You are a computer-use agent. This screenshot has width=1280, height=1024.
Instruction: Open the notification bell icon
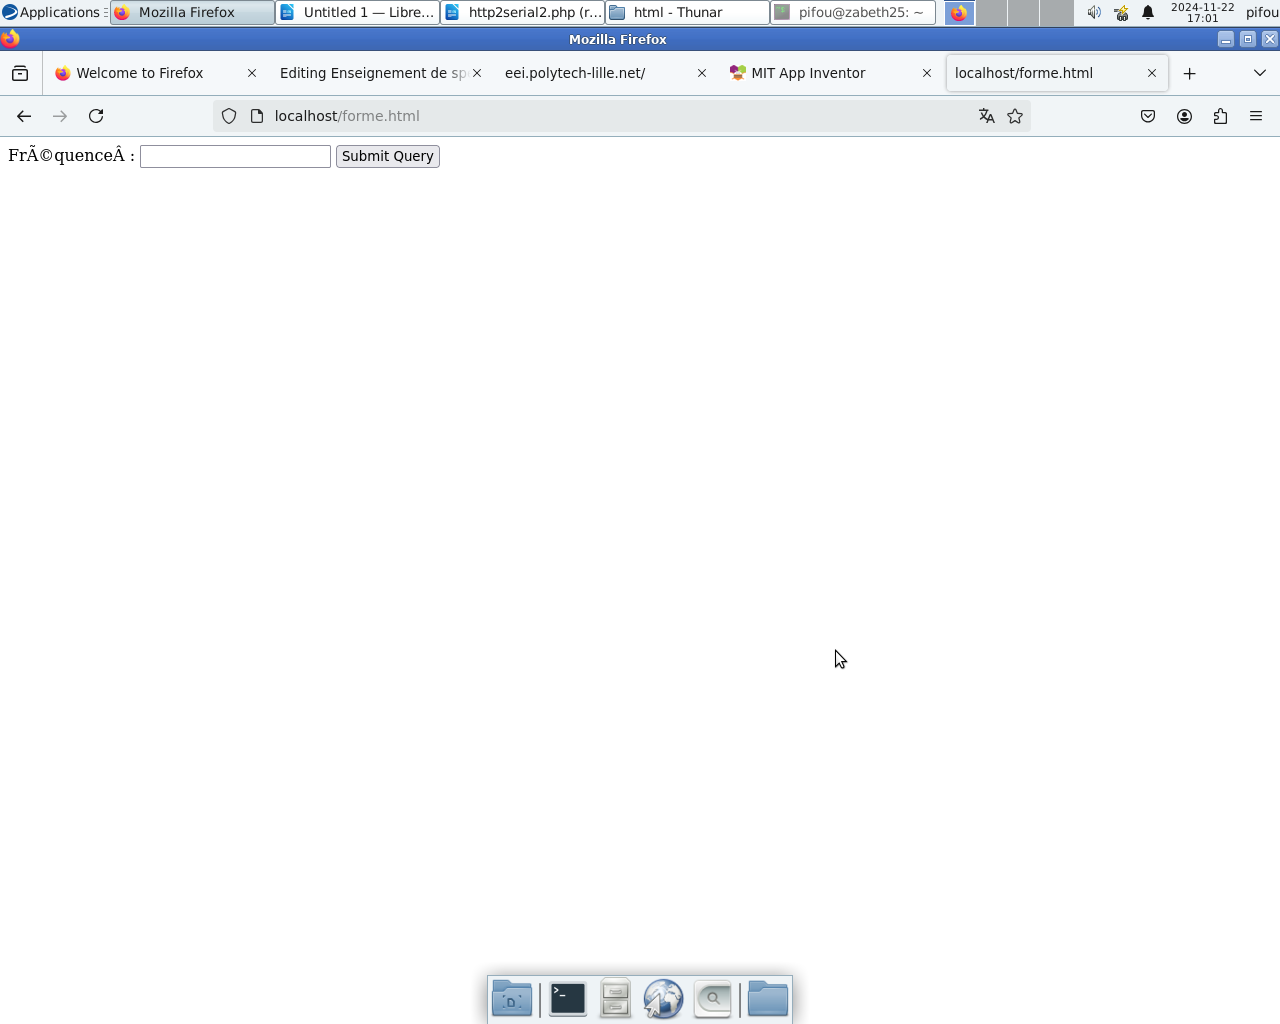click(1148, 12)
